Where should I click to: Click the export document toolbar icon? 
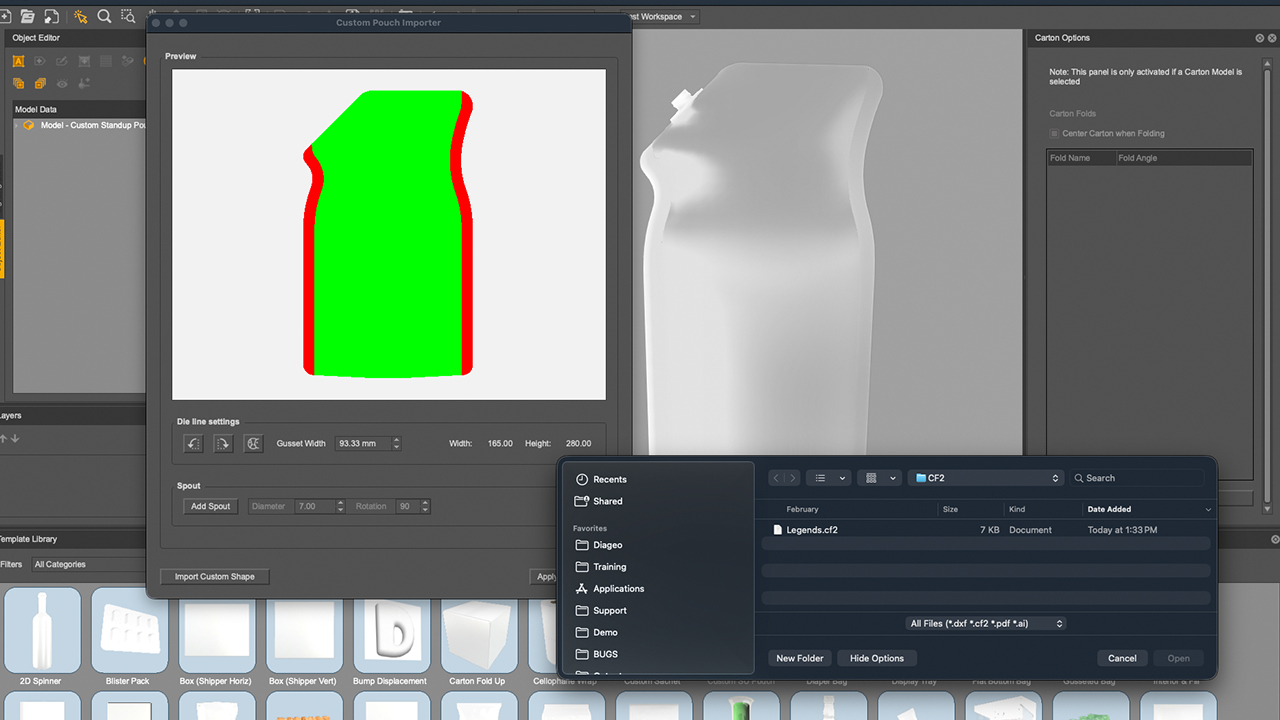[50, 16]
